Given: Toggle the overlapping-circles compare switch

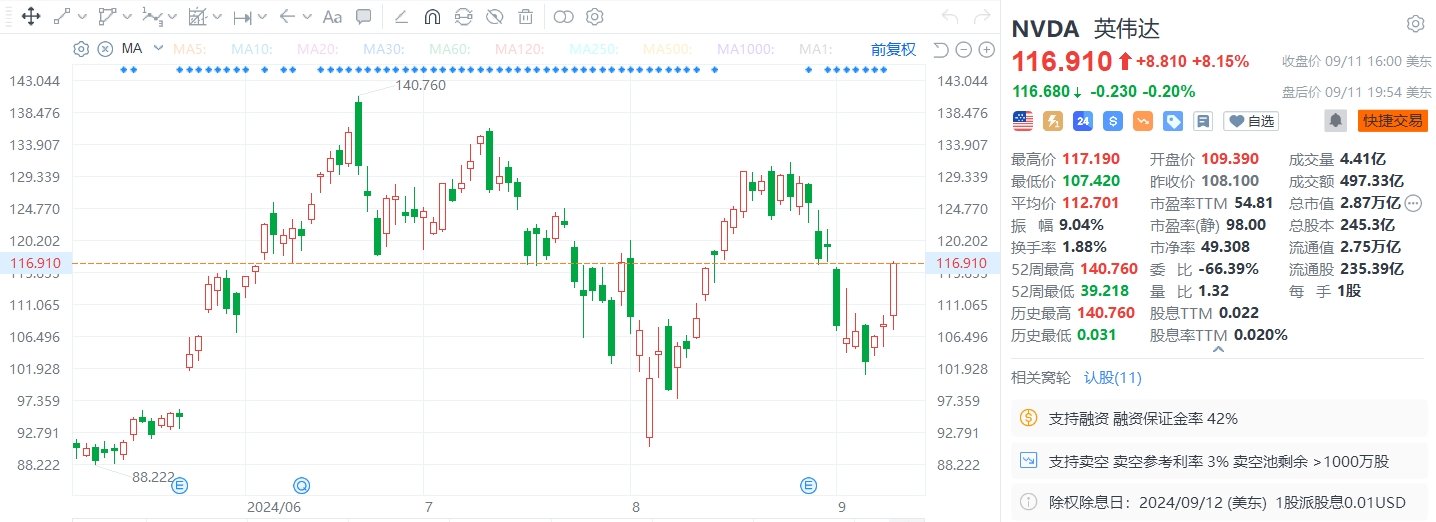Looking at the screenshot, I should pyautogui.click(x=564, y=16).
